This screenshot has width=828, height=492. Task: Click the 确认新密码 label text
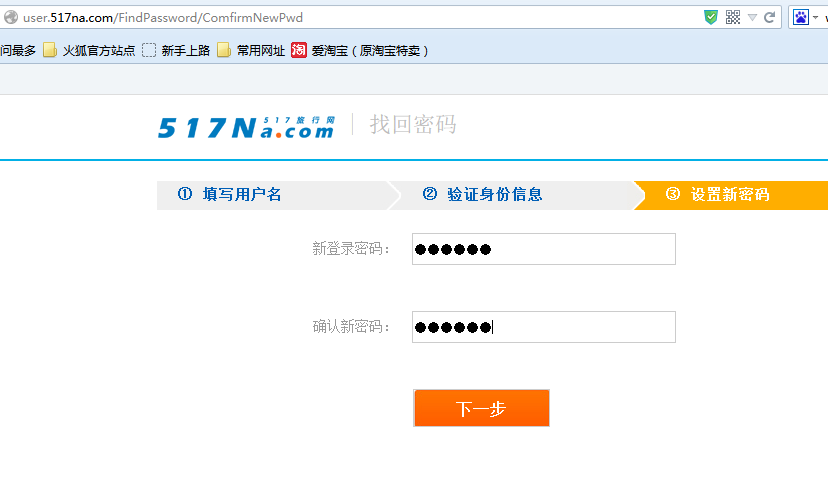click(351, 327)
